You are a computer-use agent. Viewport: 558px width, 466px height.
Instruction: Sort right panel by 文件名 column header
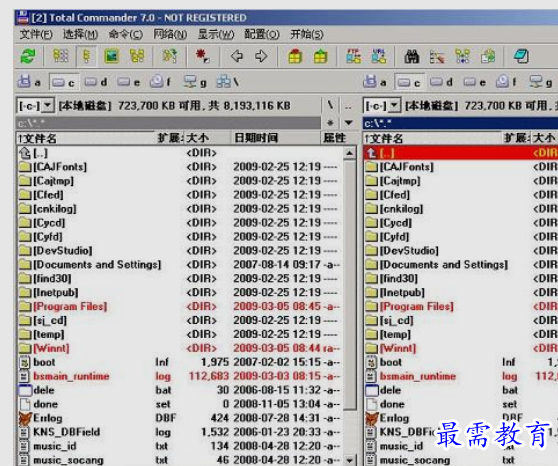pyautogui.click(x=432, y=138)
